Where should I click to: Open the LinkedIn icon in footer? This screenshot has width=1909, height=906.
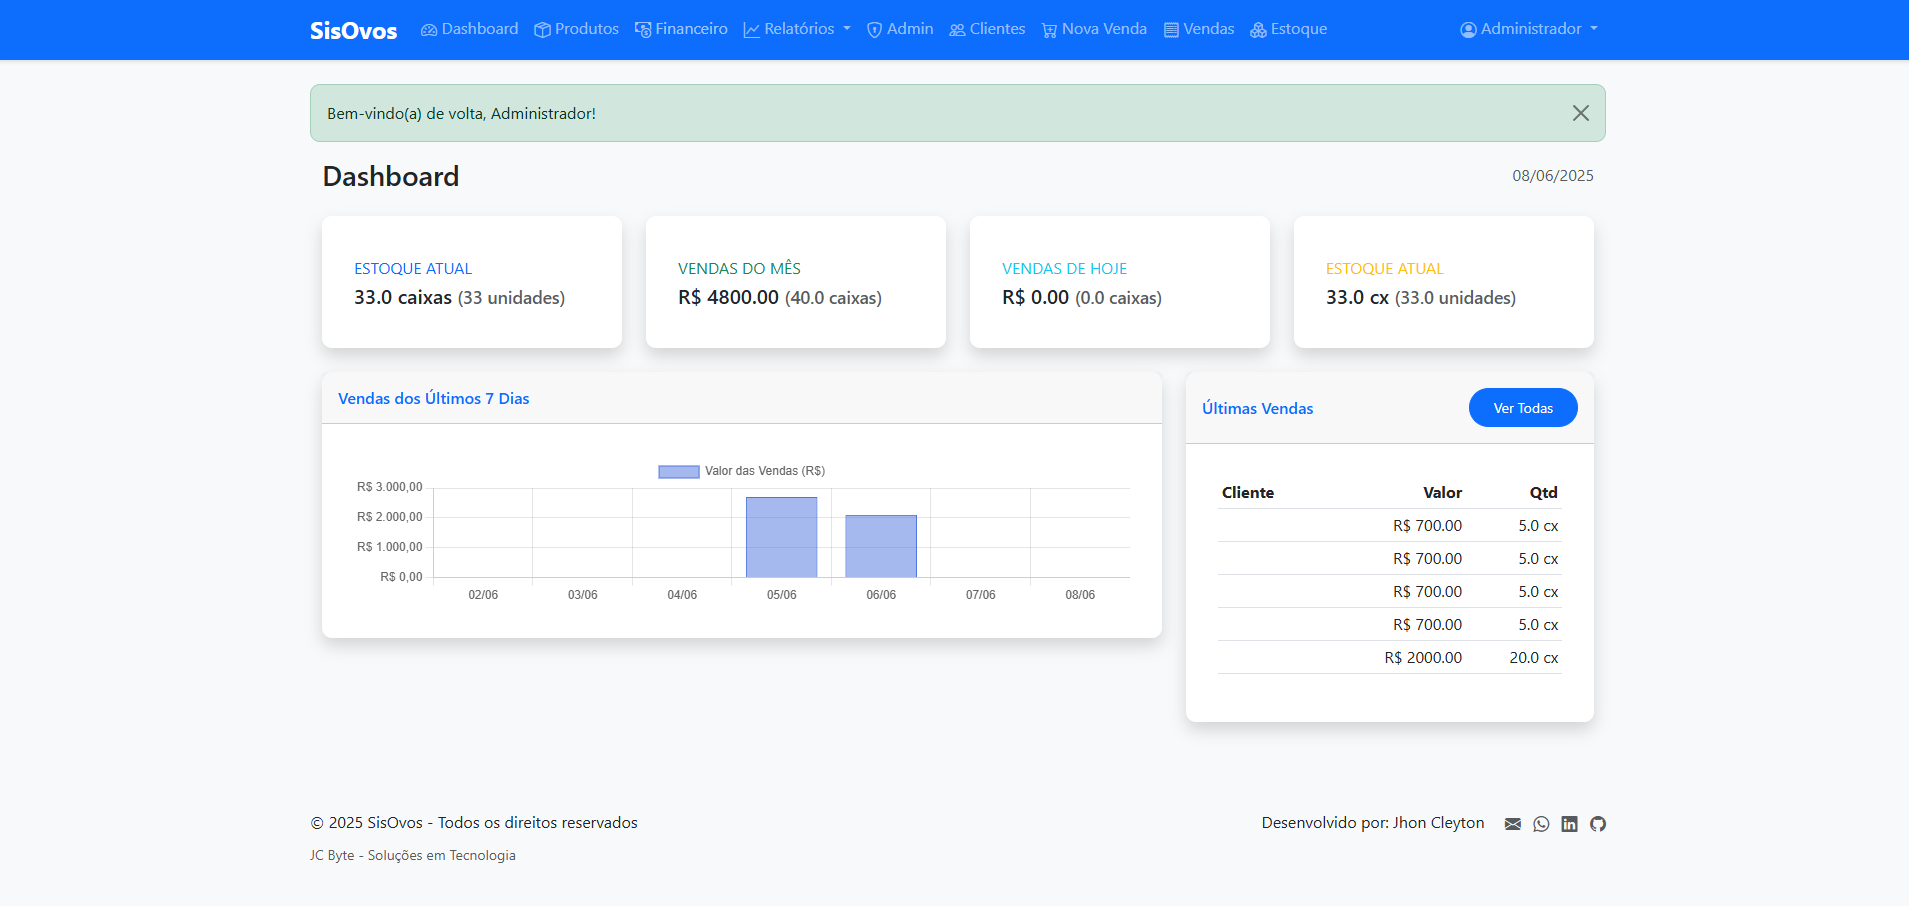tap(1569, 824)
